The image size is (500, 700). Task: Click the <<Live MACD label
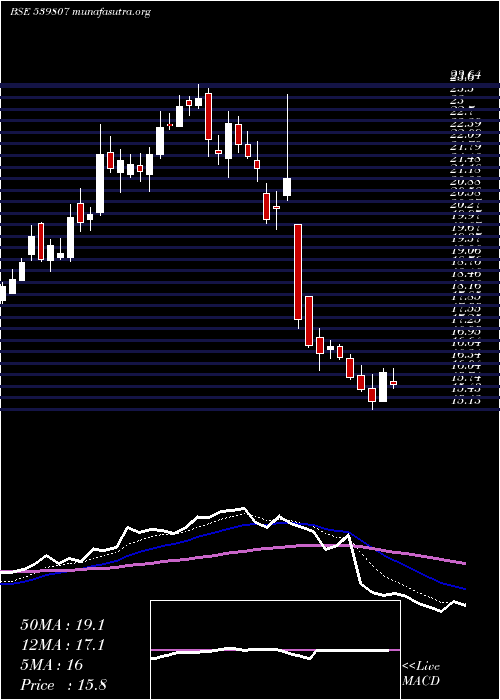[421, 674]
